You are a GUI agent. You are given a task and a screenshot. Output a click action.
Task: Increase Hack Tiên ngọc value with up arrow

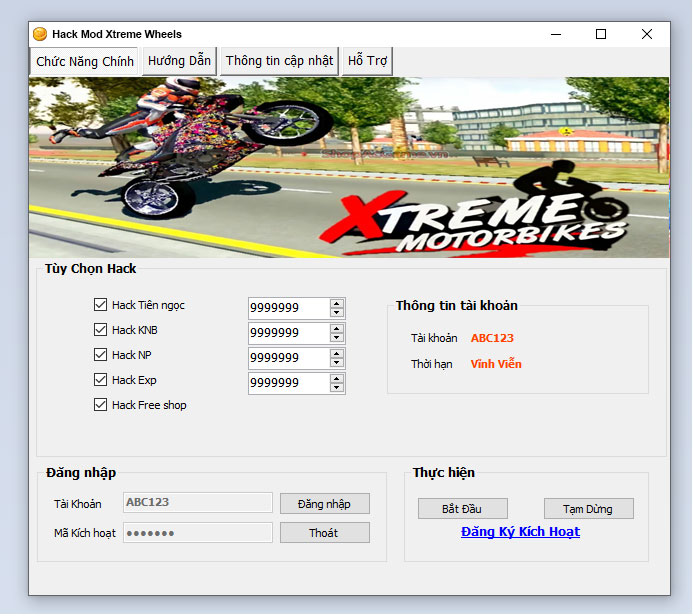pyautogui.click(x=337, y=304)
